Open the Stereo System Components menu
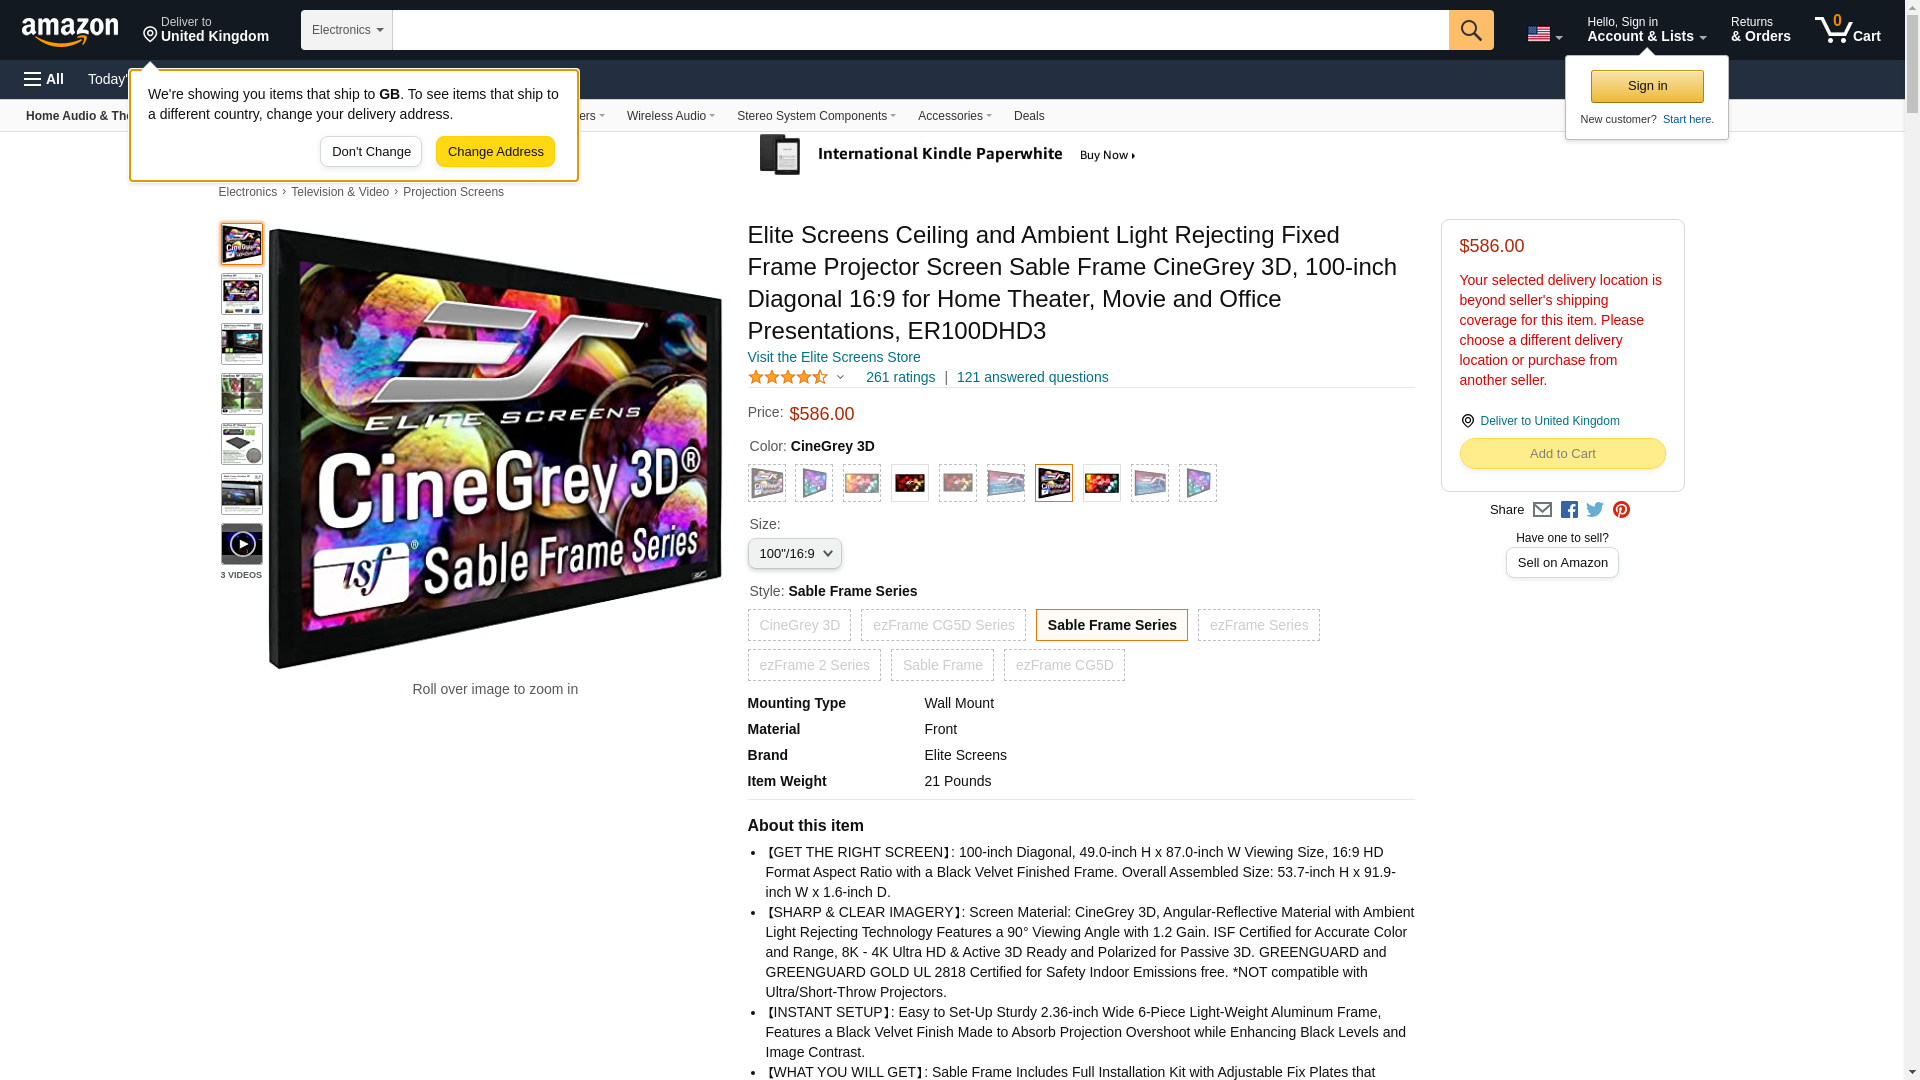 click(x=816, y=116)
